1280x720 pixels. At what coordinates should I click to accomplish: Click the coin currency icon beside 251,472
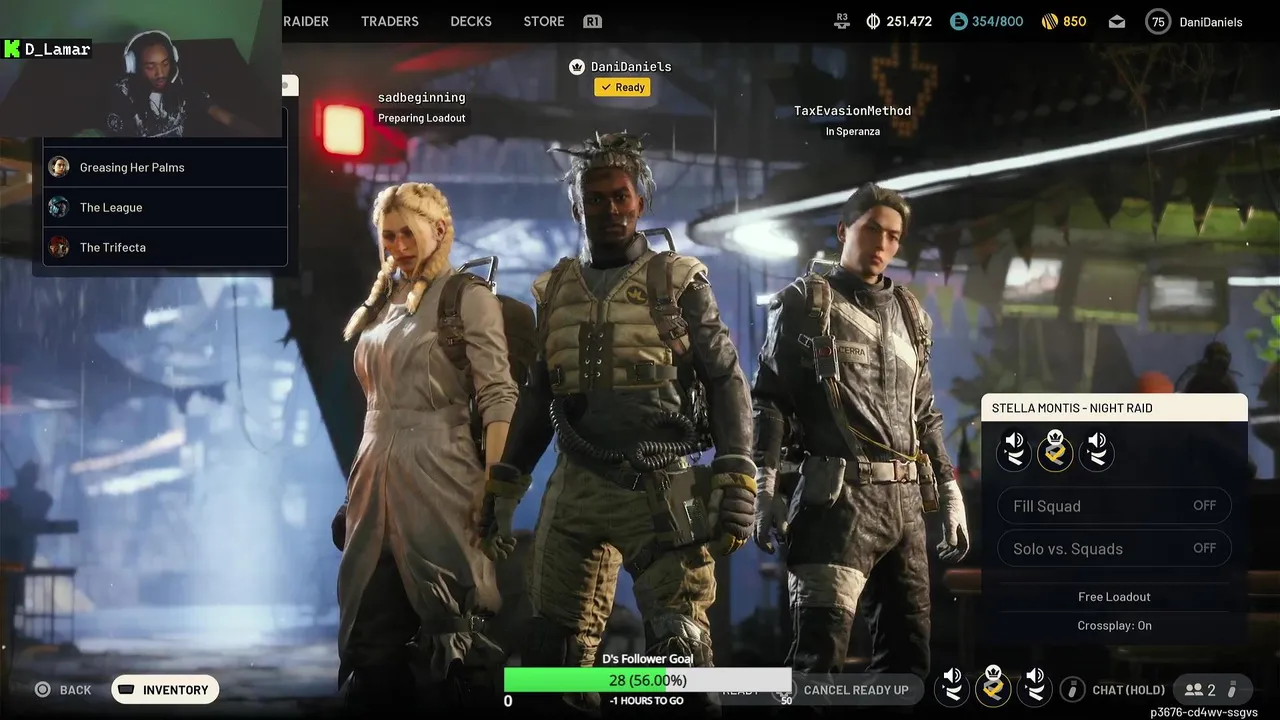[873, 21]
